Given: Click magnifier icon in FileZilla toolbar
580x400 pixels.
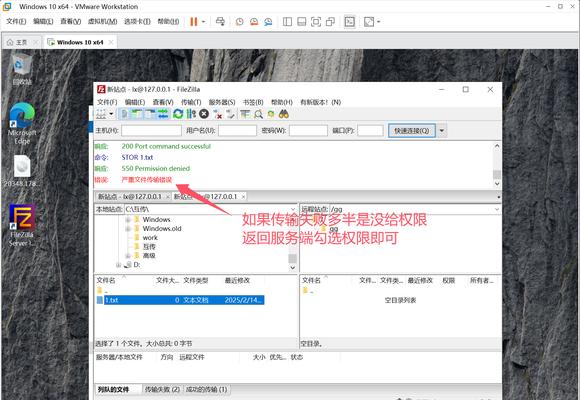Looking at the screenshot, I should click(x=258, y=114).
